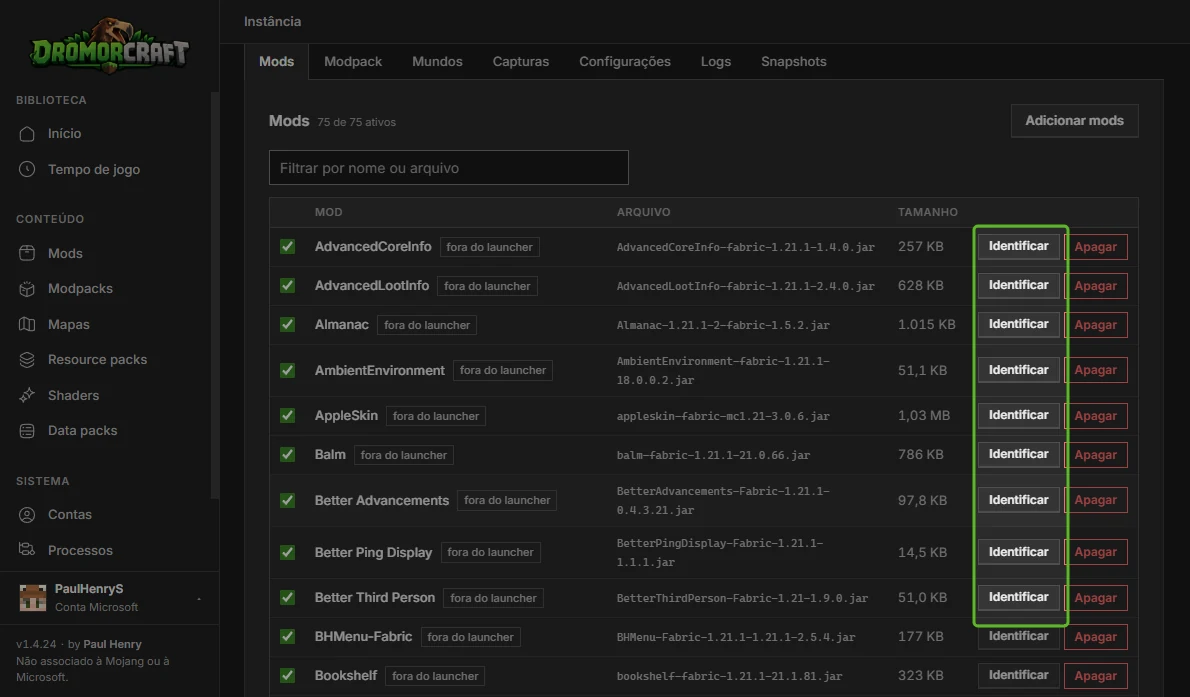This screenshot has width=1190, height=697.
Task: Click the Adicionar mods button
Action: pyautogui.click(x=1075, y=121)
